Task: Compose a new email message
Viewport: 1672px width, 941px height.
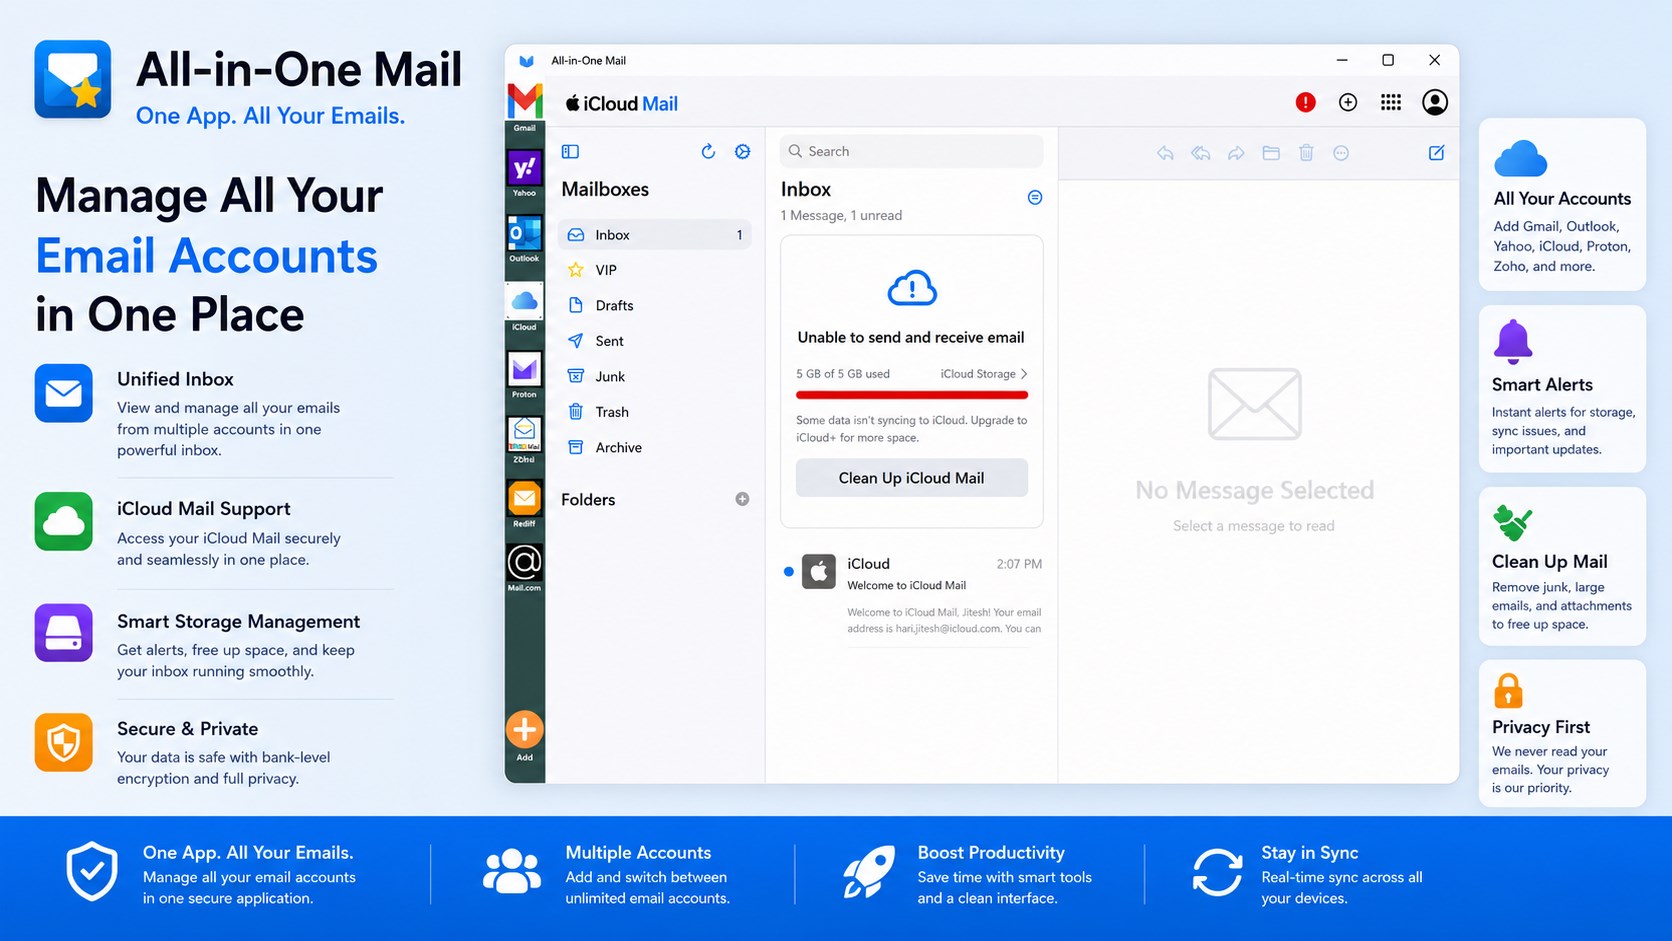Action: click(x=1436, y=153)
